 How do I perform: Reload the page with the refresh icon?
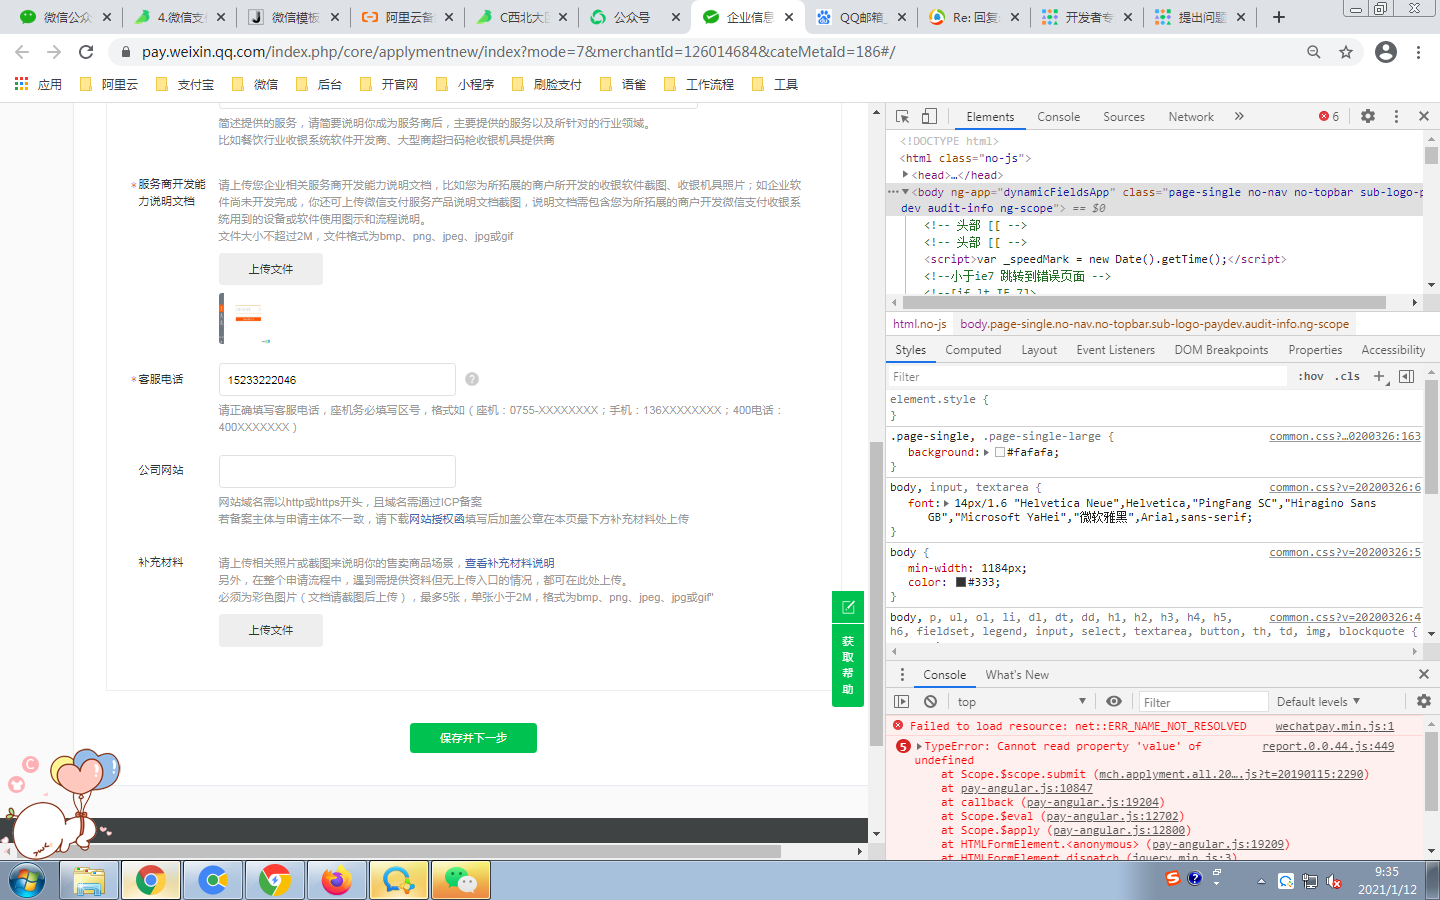tap(86, 52)
